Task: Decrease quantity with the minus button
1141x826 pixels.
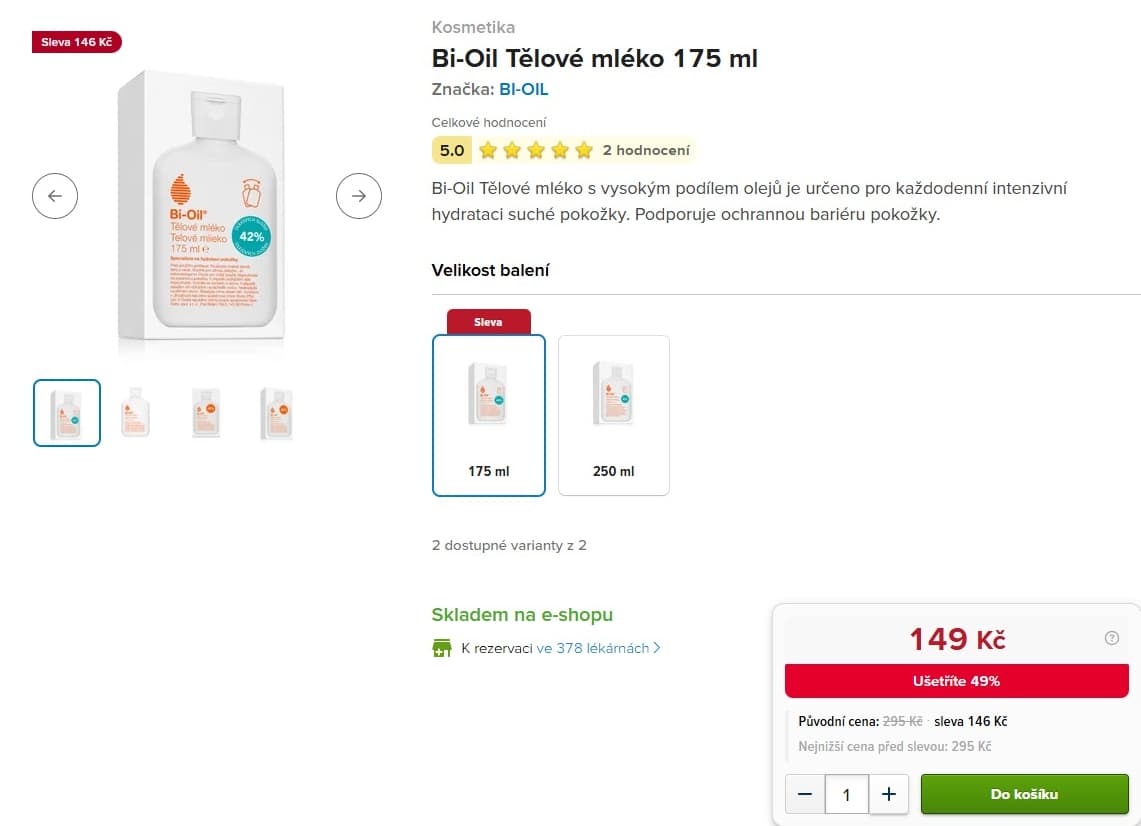Action: click(805, 795)
